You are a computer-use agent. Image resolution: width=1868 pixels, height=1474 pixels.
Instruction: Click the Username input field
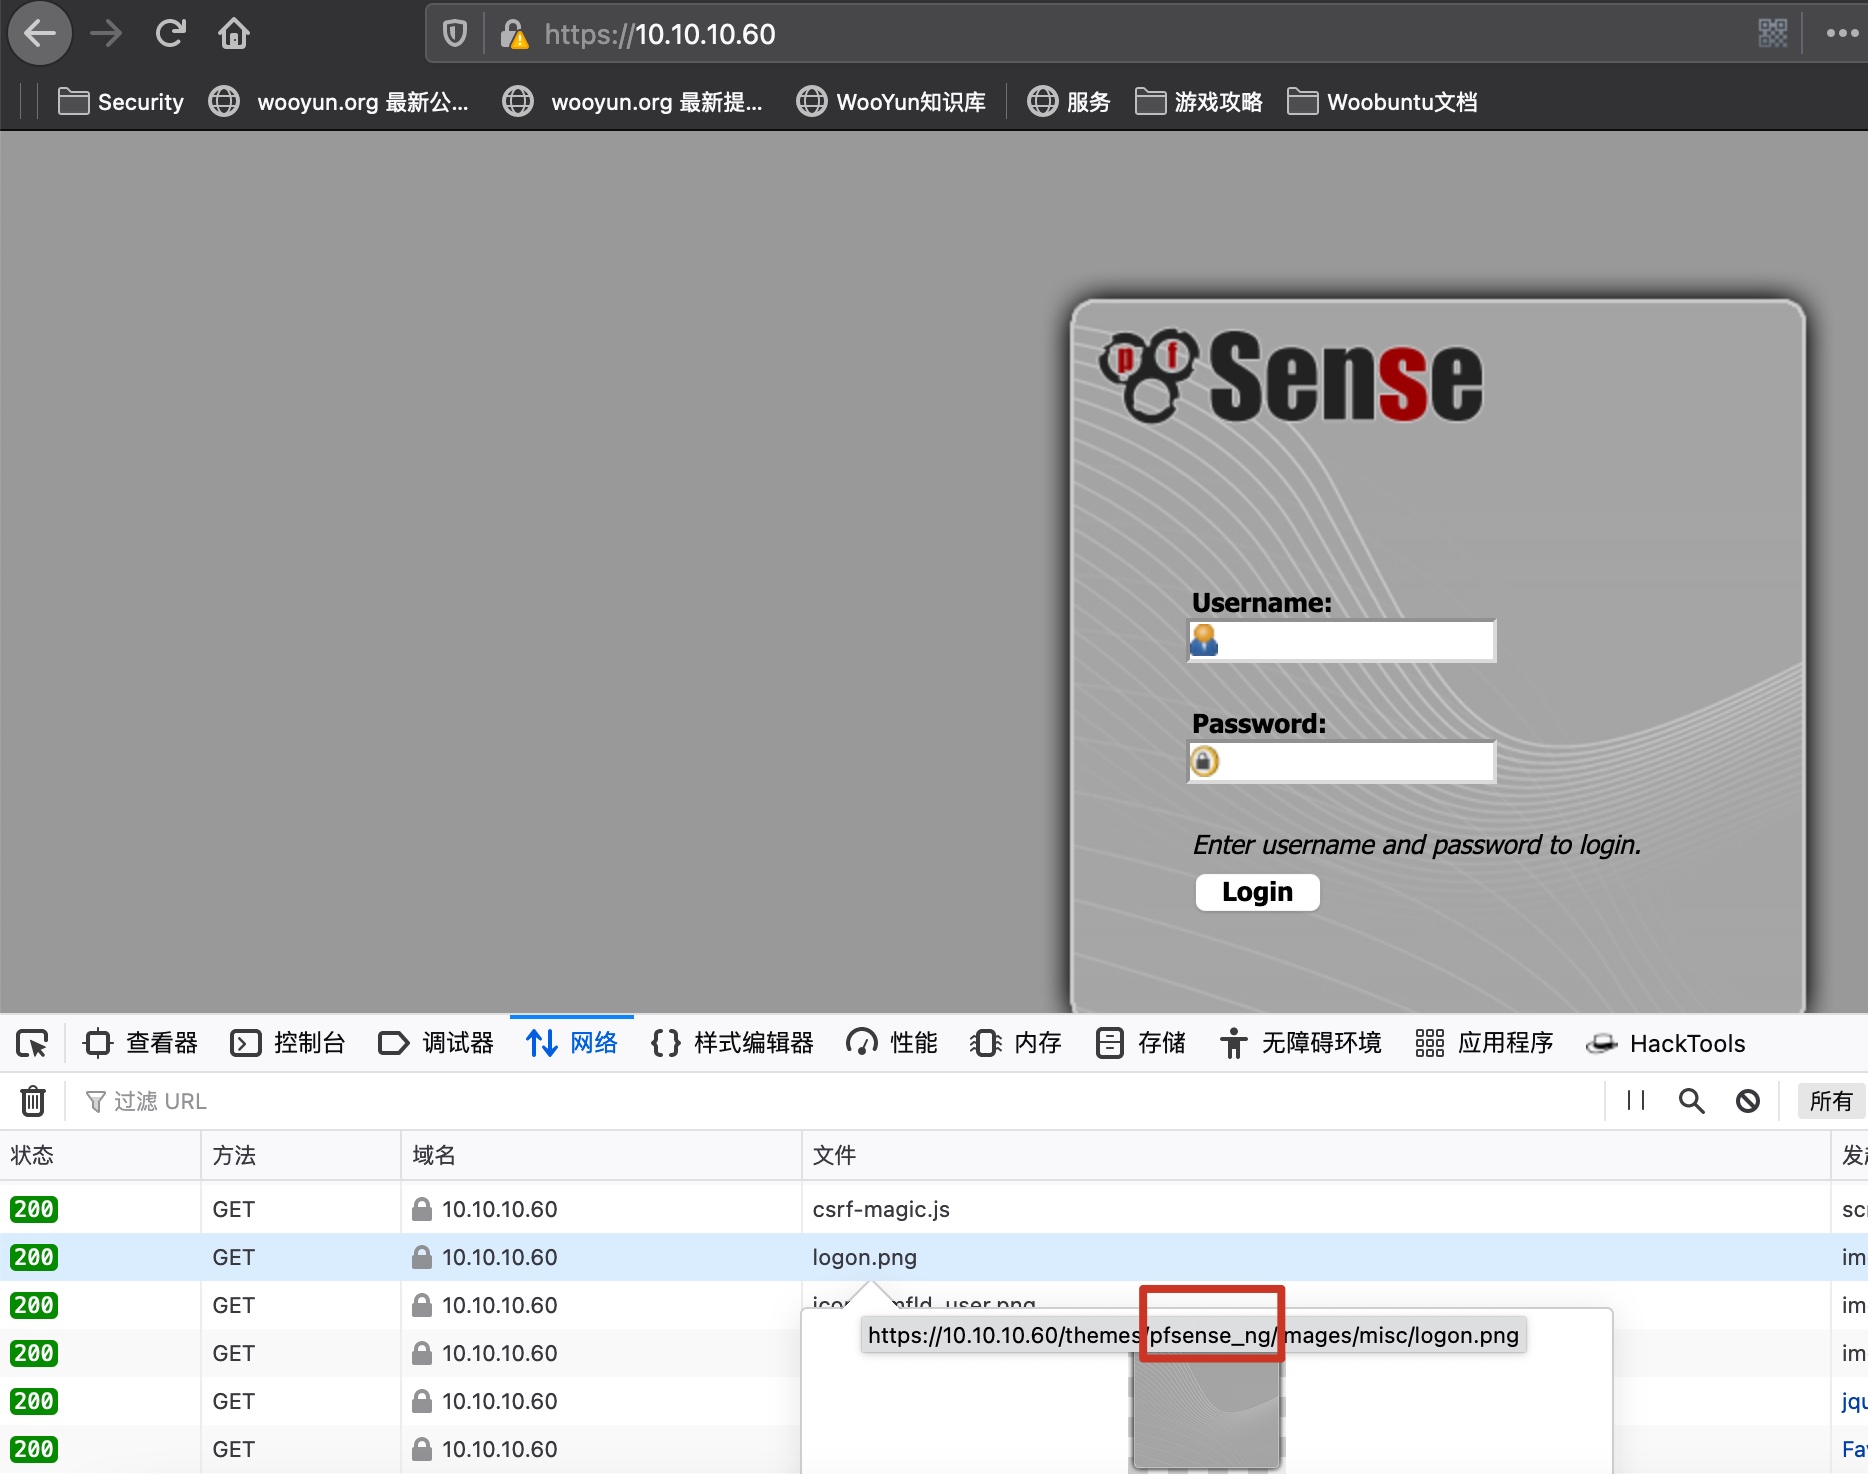pyautogui.click(x=1342, y=640)
